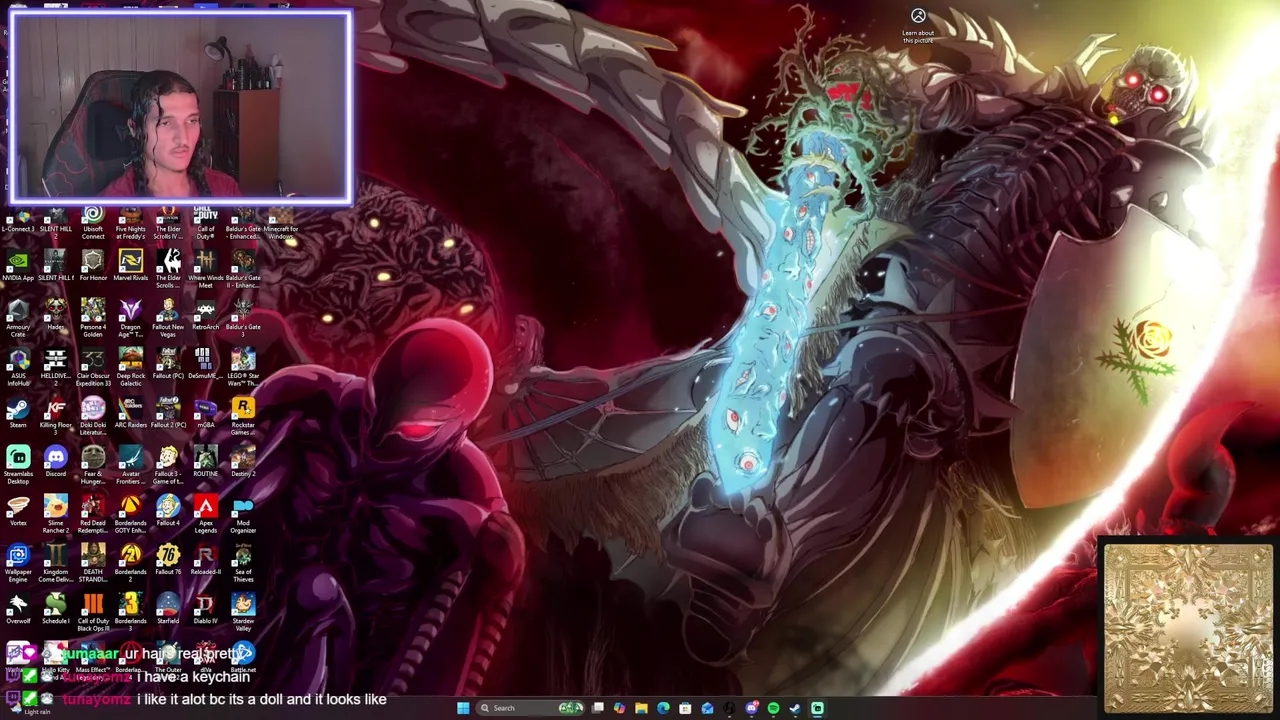The width and height of the screenshot is (1280, 720).
Task: Launch Schedule I from the desktop
Action: (x=55, y=609)
